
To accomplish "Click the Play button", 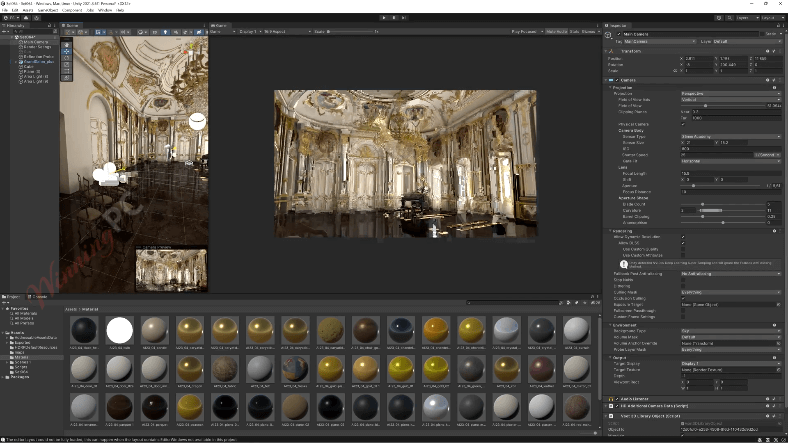I will point(384,18).
